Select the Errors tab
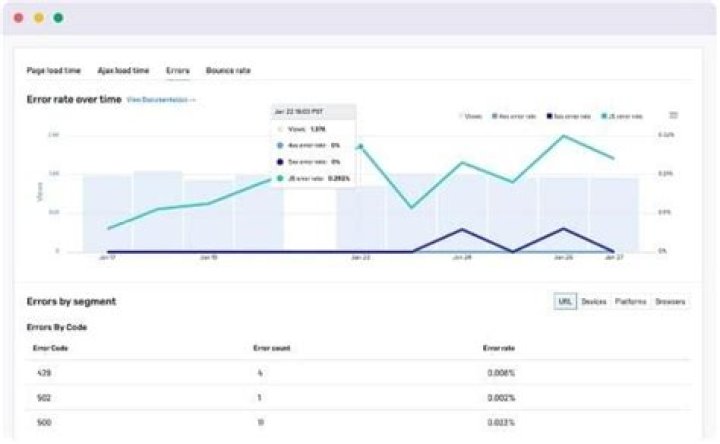720x444 pixels. point(178,71)
